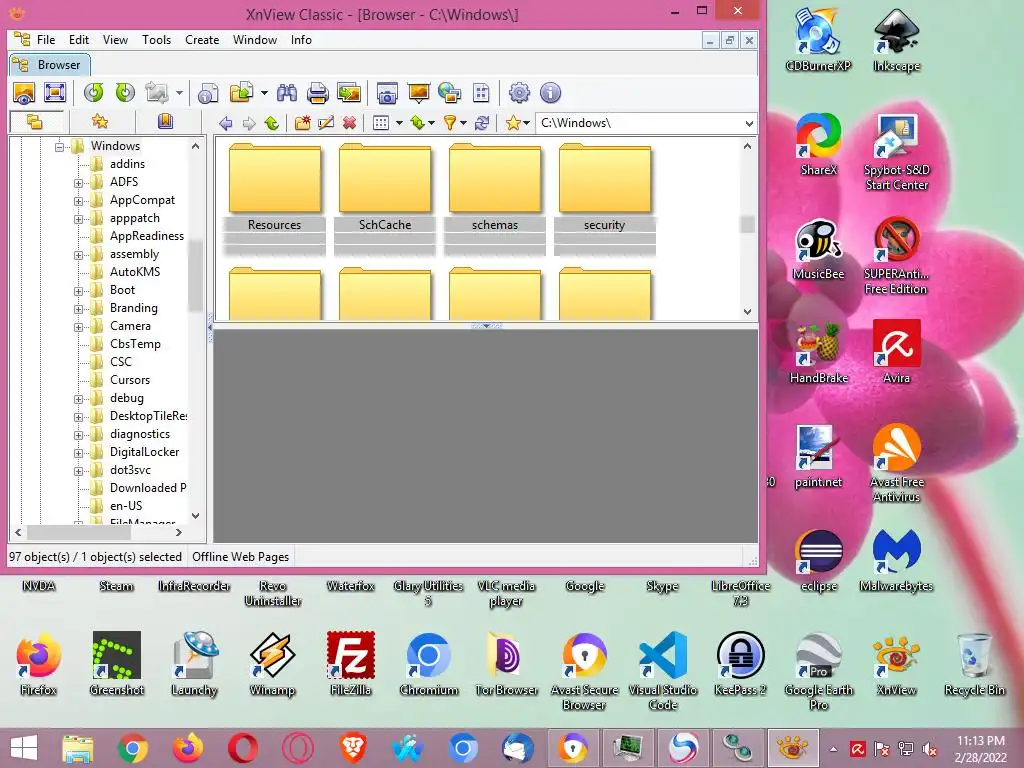The height and width of the screenshot is (768, 1024).
Task: Open the View as dropdown arrow
Action: pyautogui.click(x=399, y=123)
